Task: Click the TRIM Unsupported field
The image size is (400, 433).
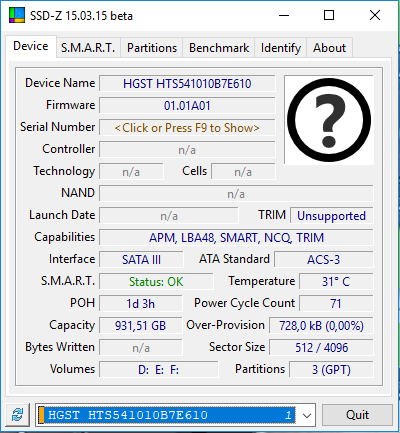Action: click(331, 216)
